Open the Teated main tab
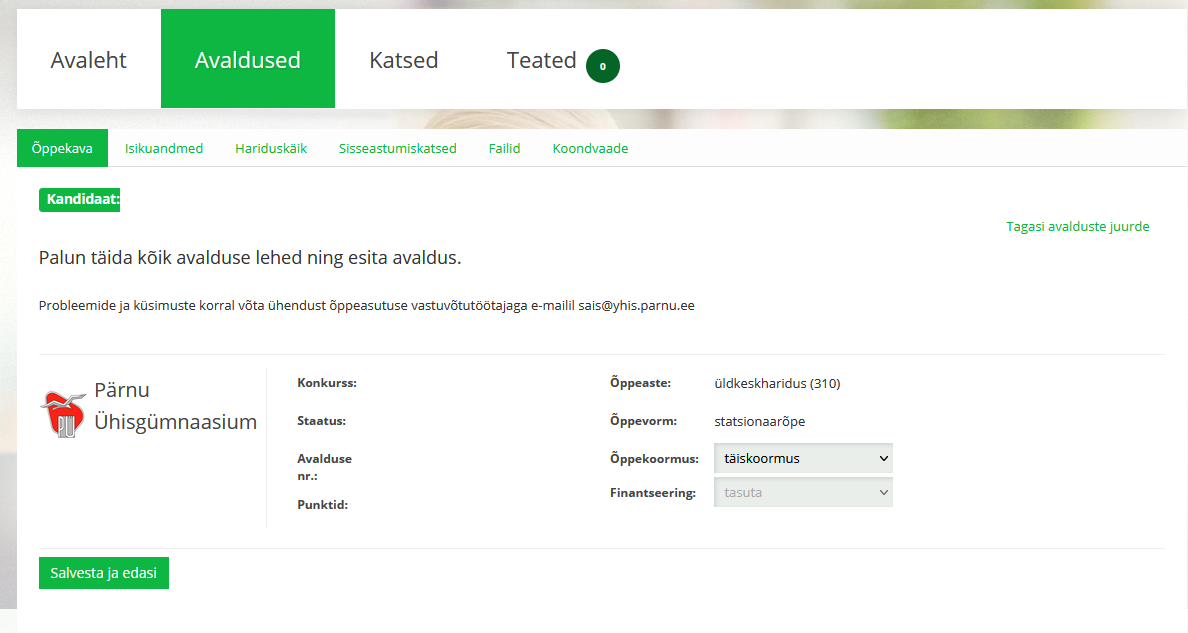The width and height of the screenshot is (1188, 633). pos(541,60)
